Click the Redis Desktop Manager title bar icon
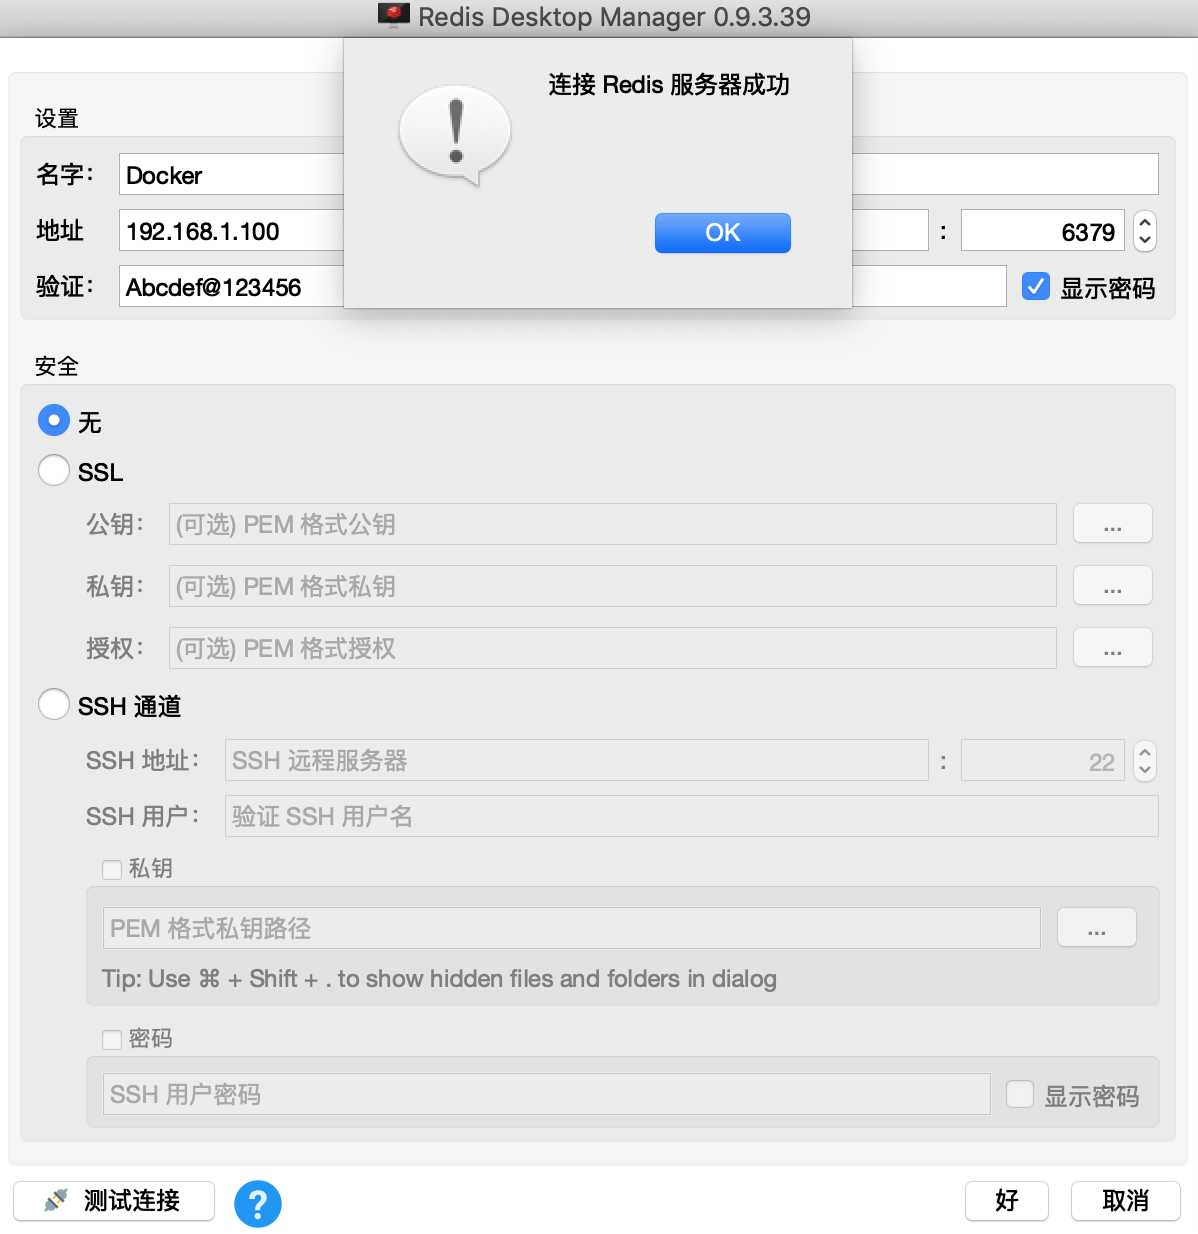Screen dimensions: 1198x1234 [x=394, y=15]
